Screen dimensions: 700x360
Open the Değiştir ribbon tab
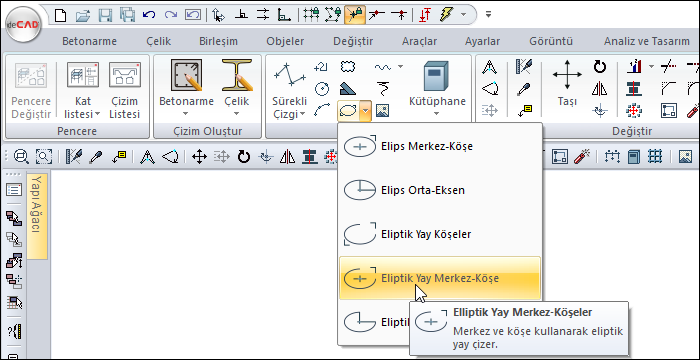click(x=353, y=42)
